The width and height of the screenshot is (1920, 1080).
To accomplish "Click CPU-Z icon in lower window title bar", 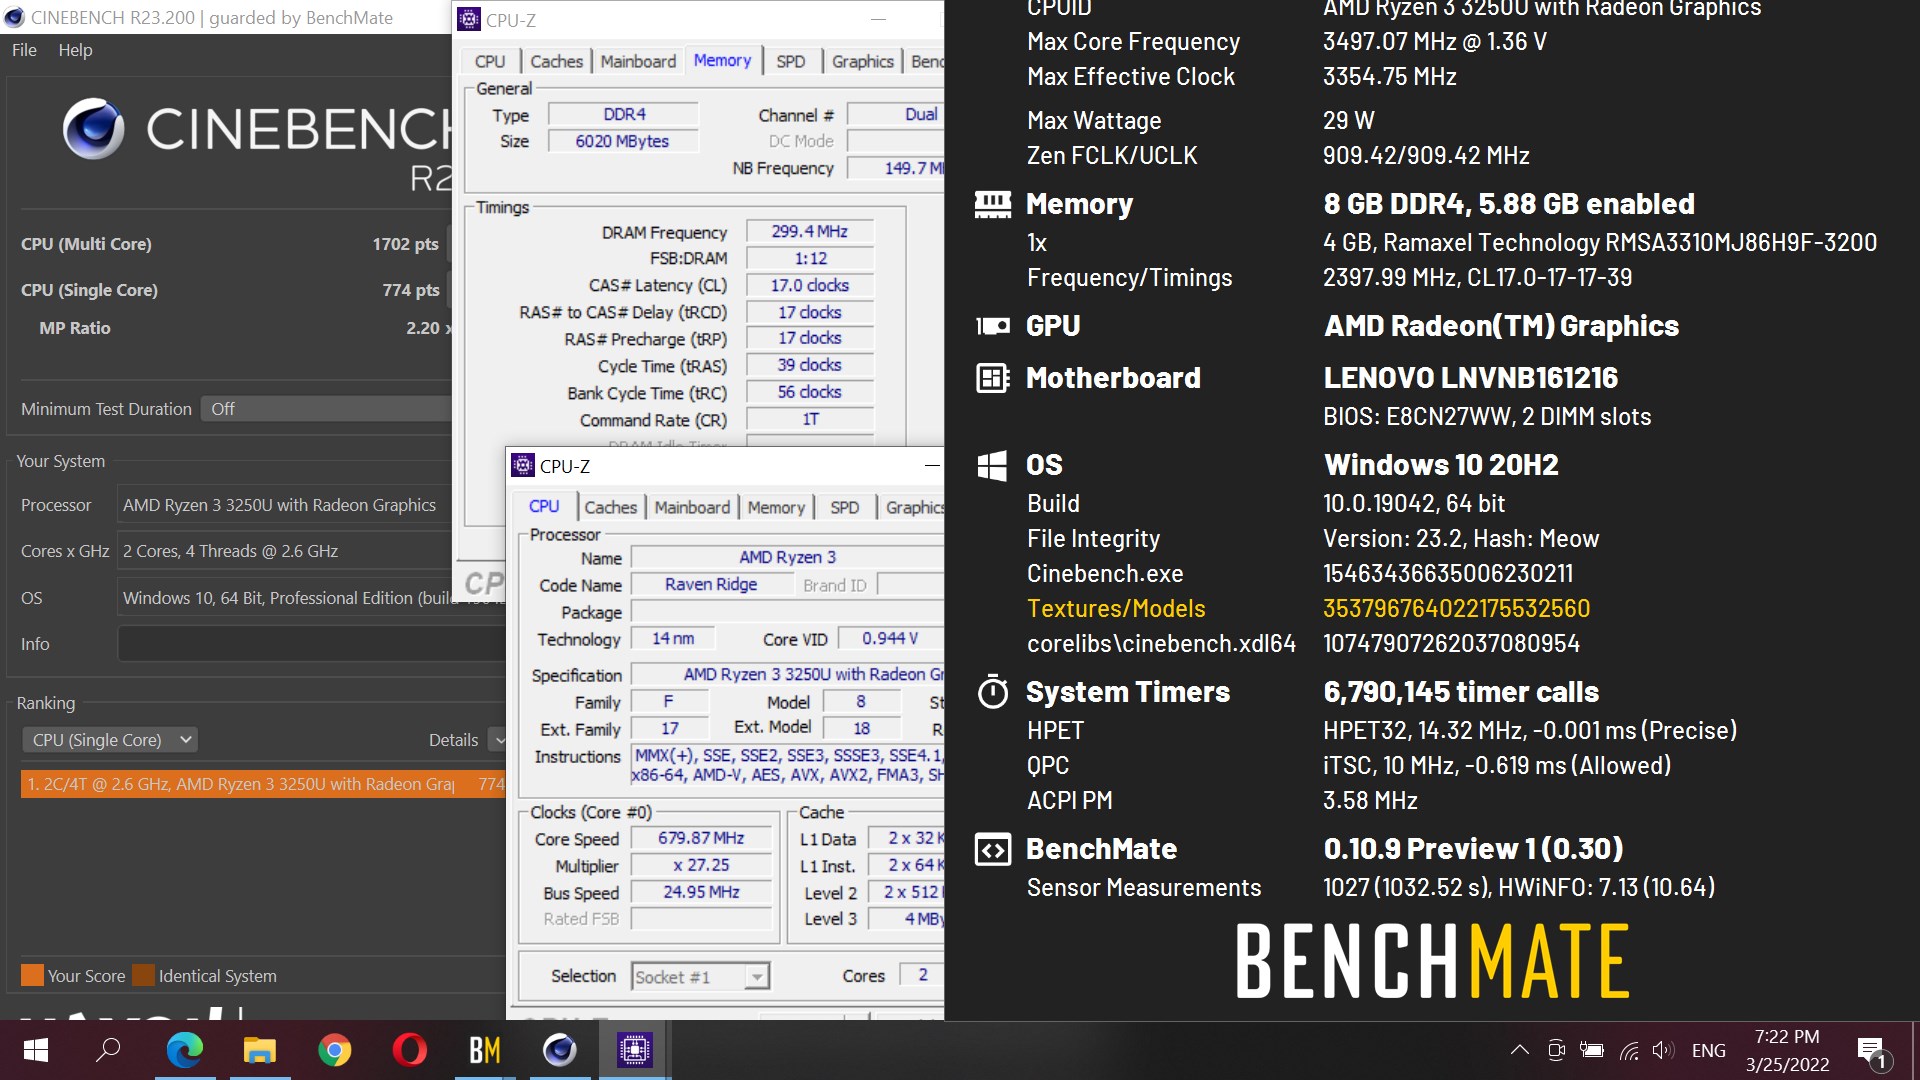I will pyautogui.click(x=523, y=465).
